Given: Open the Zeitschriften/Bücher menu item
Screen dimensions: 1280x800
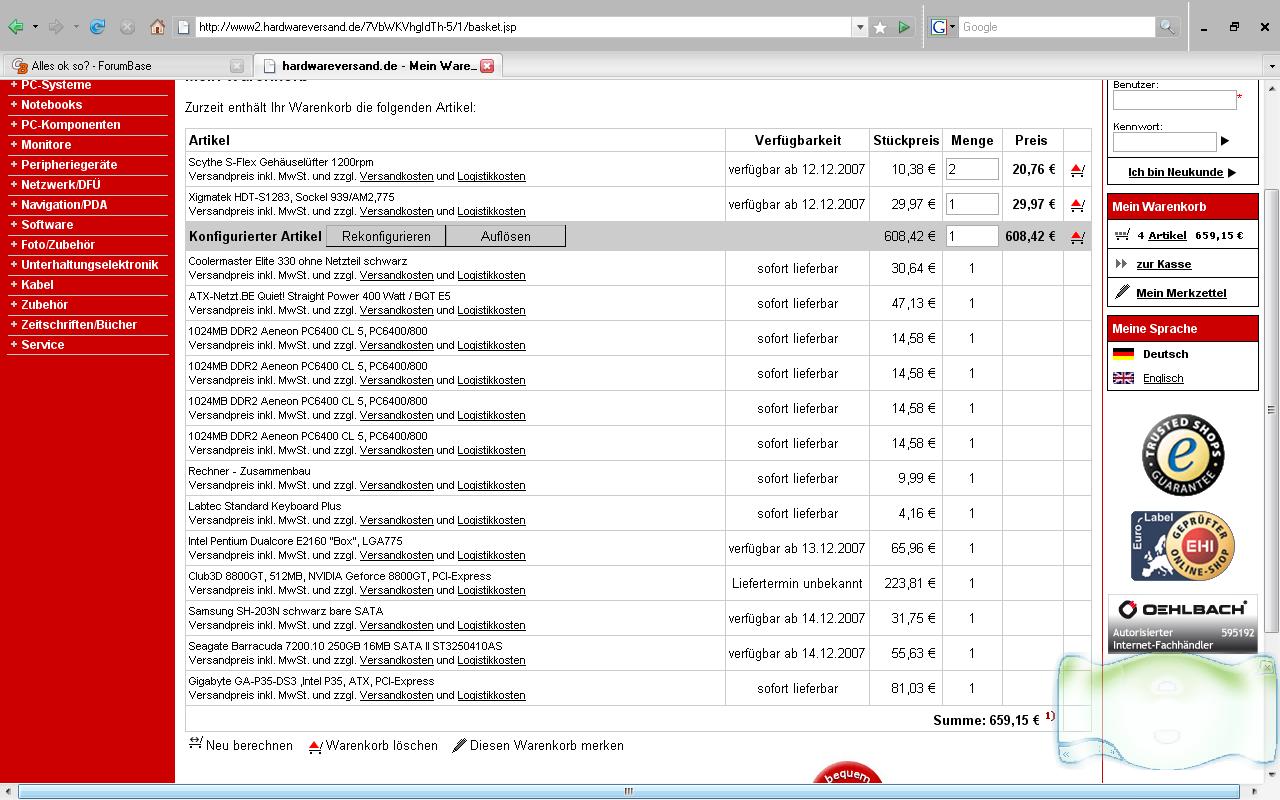Looking at the screenshot, I should pos(78,325).
